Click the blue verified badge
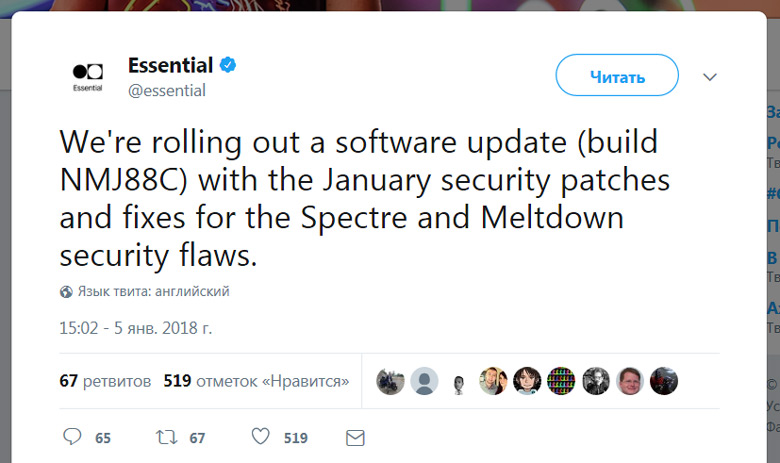The width and height of the screenshot is (780, 463). click(228, 66)
